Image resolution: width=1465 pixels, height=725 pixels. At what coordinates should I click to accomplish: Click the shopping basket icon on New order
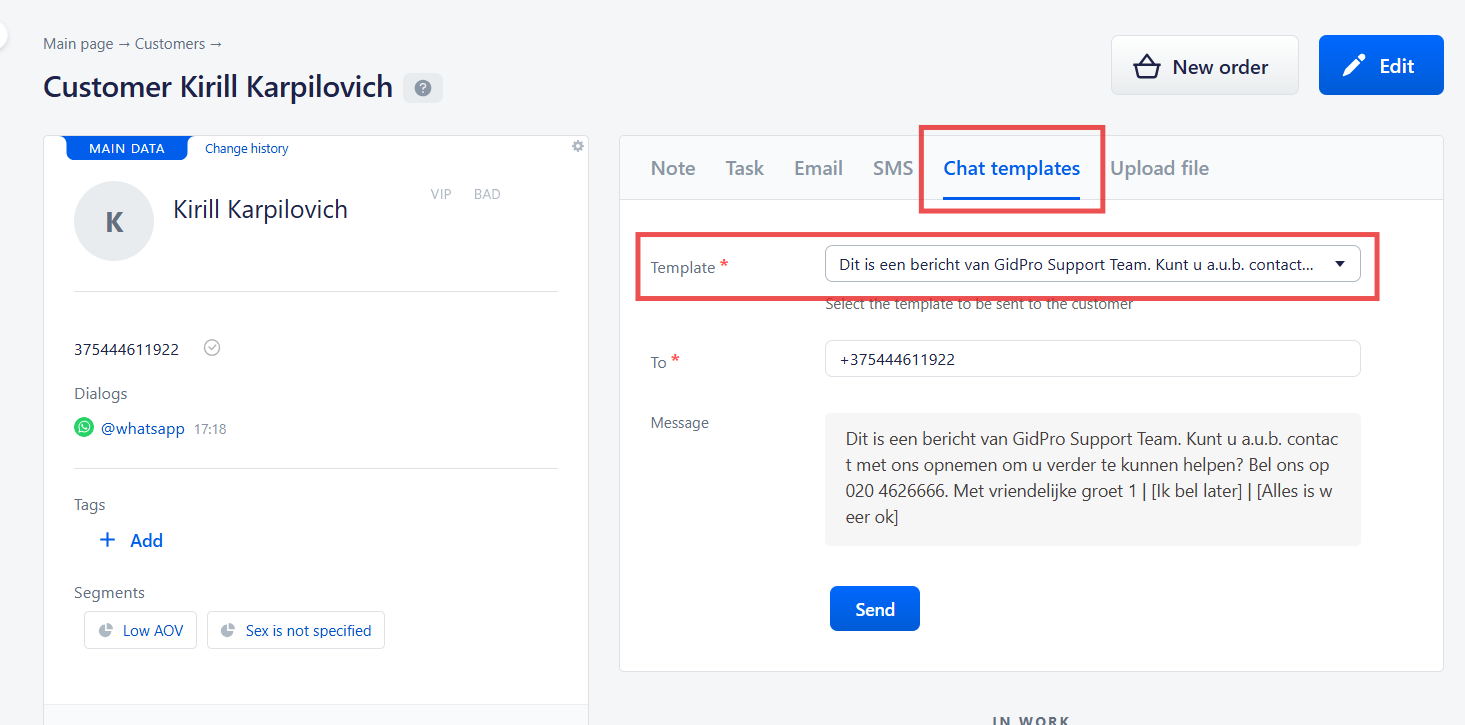click(1146, 67)
